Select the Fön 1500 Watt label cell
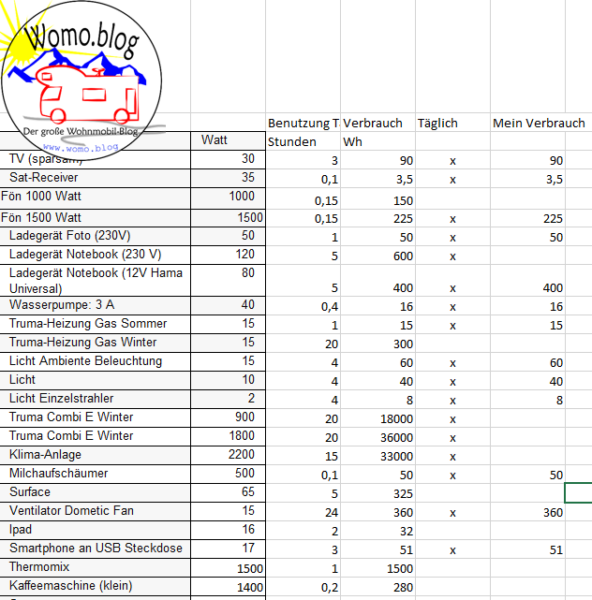This screenshot has width=592, height=600. click(95, 218)
